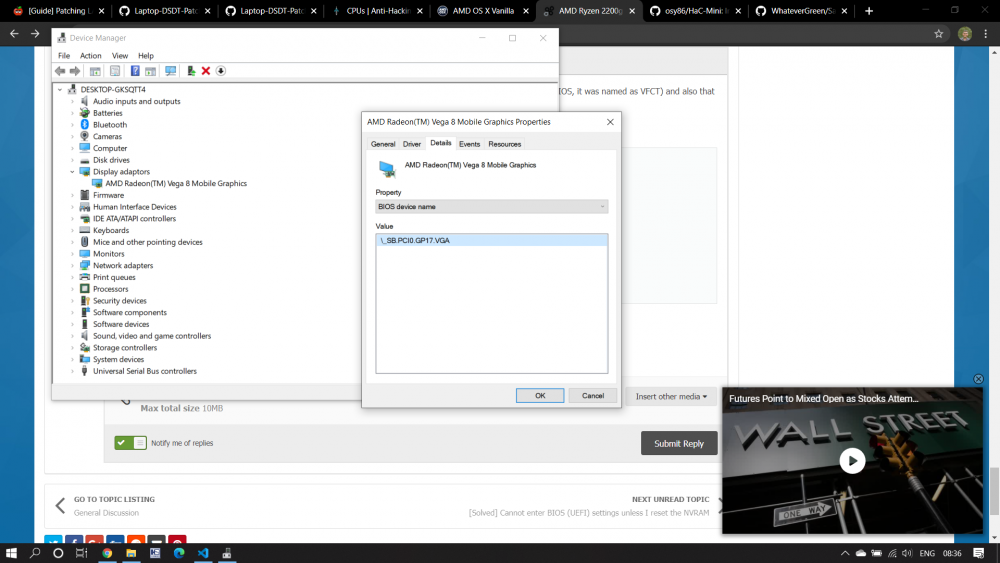Toggle the Notify me of replies switch
Image resolution: width=1000 pixels, height=563 pixels.
click(131, 442)
